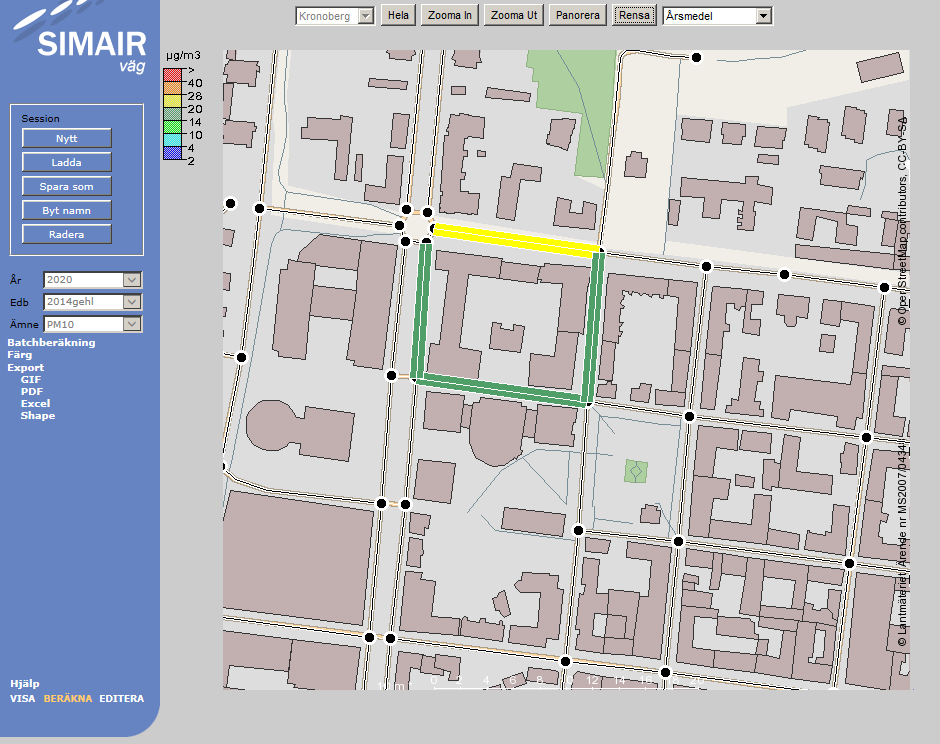The height and width of the screenshot is (744, 940).
Task: Click the cyan legend swatch
Action: (173, 140)
